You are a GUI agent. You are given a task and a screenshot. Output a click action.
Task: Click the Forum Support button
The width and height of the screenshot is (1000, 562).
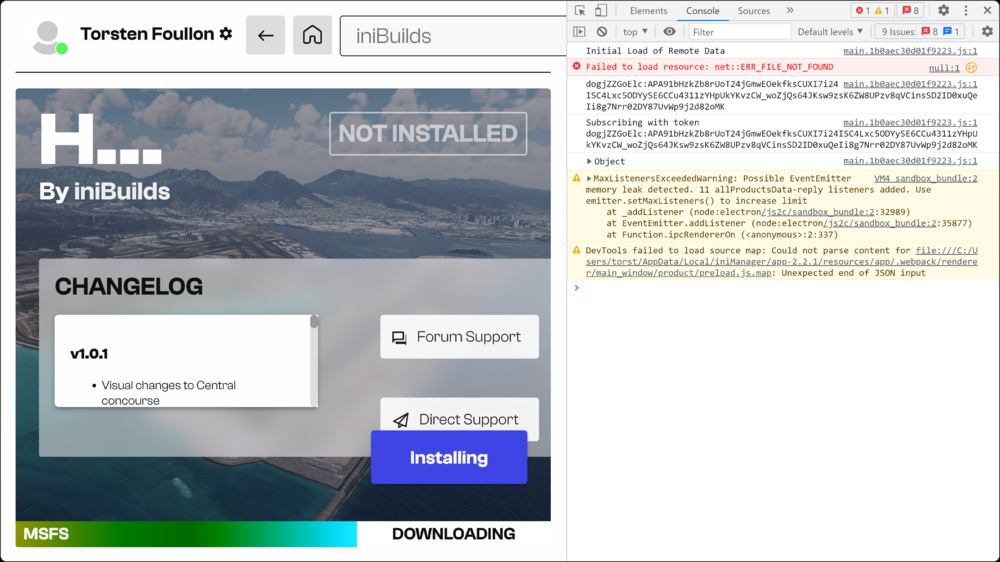[459, 337]
